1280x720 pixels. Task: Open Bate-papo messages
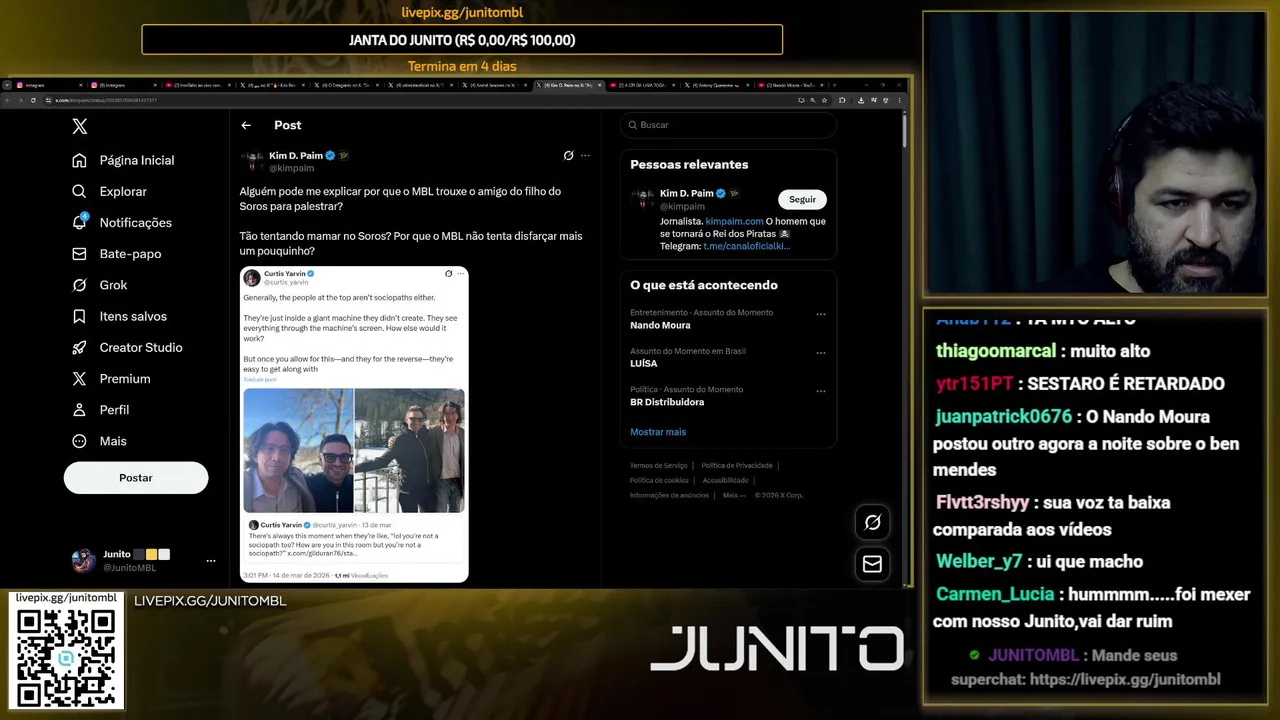pyautogui.click(x=116, y=254)
